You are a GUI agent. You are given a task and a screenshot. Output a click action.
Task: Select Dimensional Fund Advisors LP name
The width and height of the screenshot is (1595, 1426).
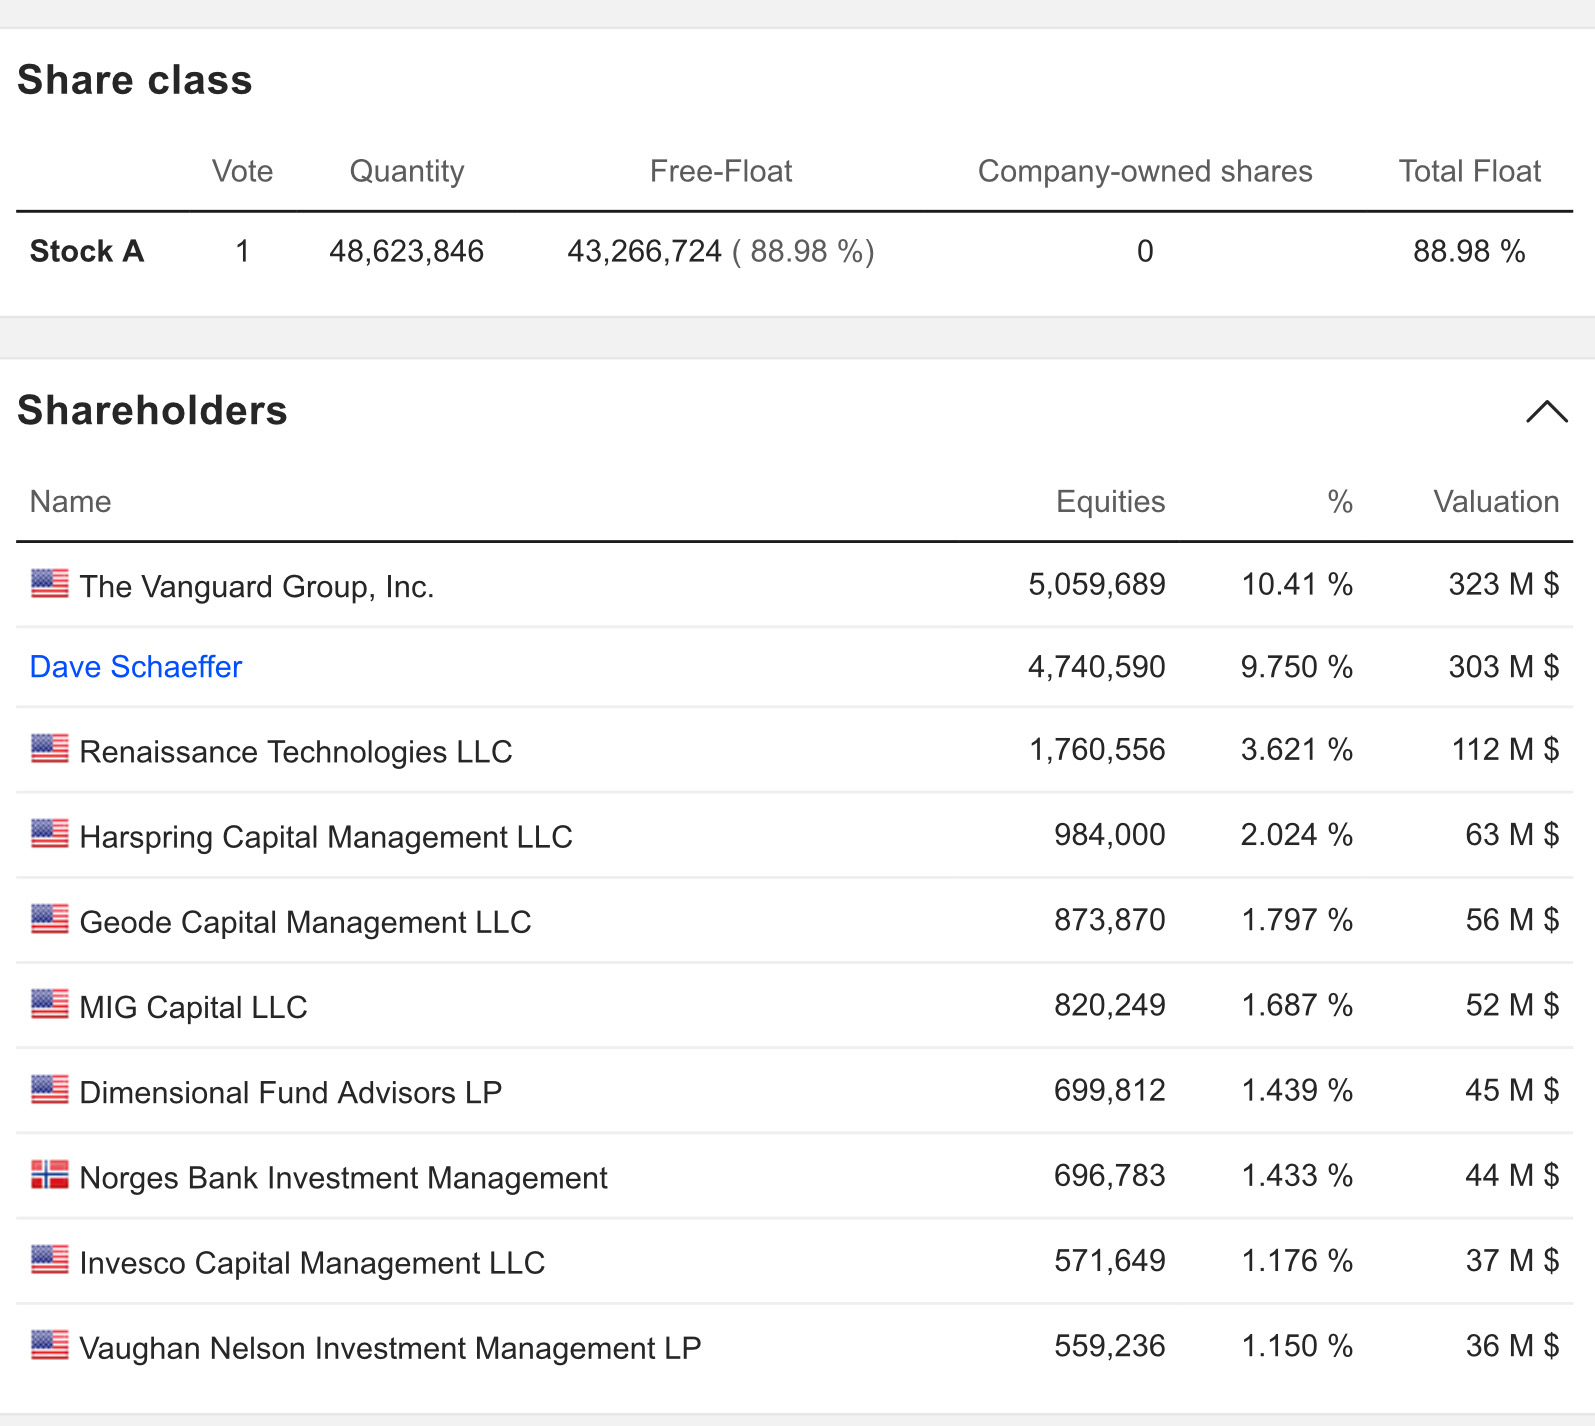290,1093
